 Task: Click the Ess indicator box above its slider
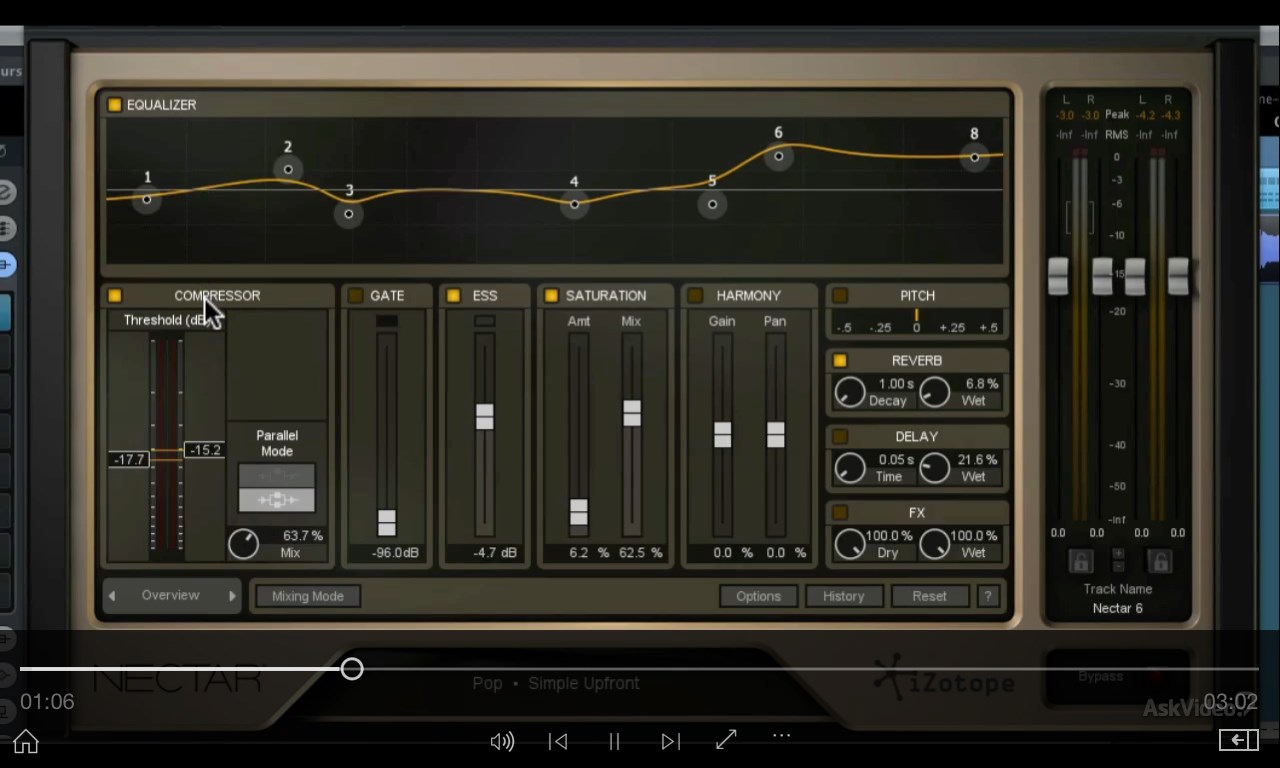click(x=485, y=321)
